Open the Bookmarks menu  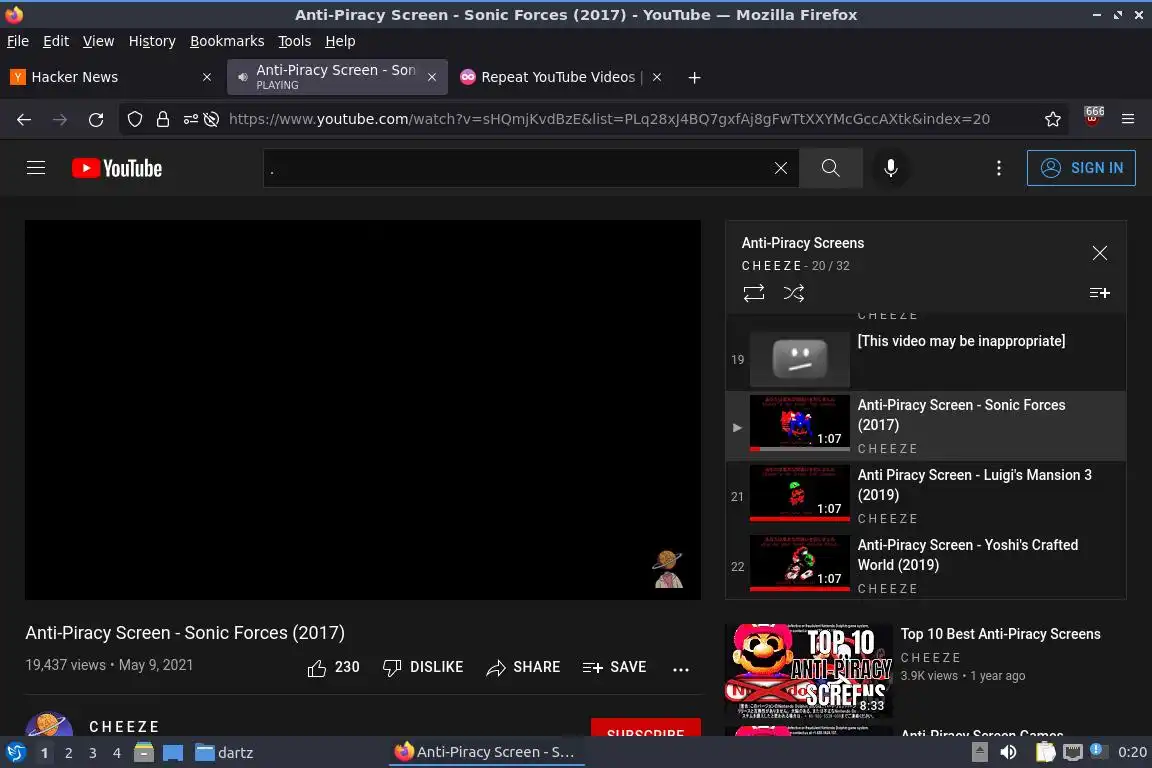(x=227, y=41)
